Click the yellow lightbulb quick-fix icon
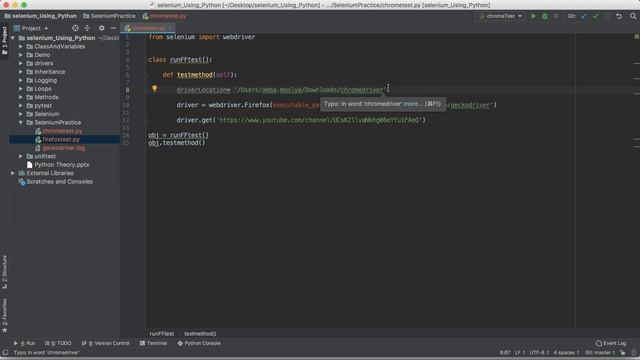The width and height of the screenshot is (640, 360). [x=154, y=88]
